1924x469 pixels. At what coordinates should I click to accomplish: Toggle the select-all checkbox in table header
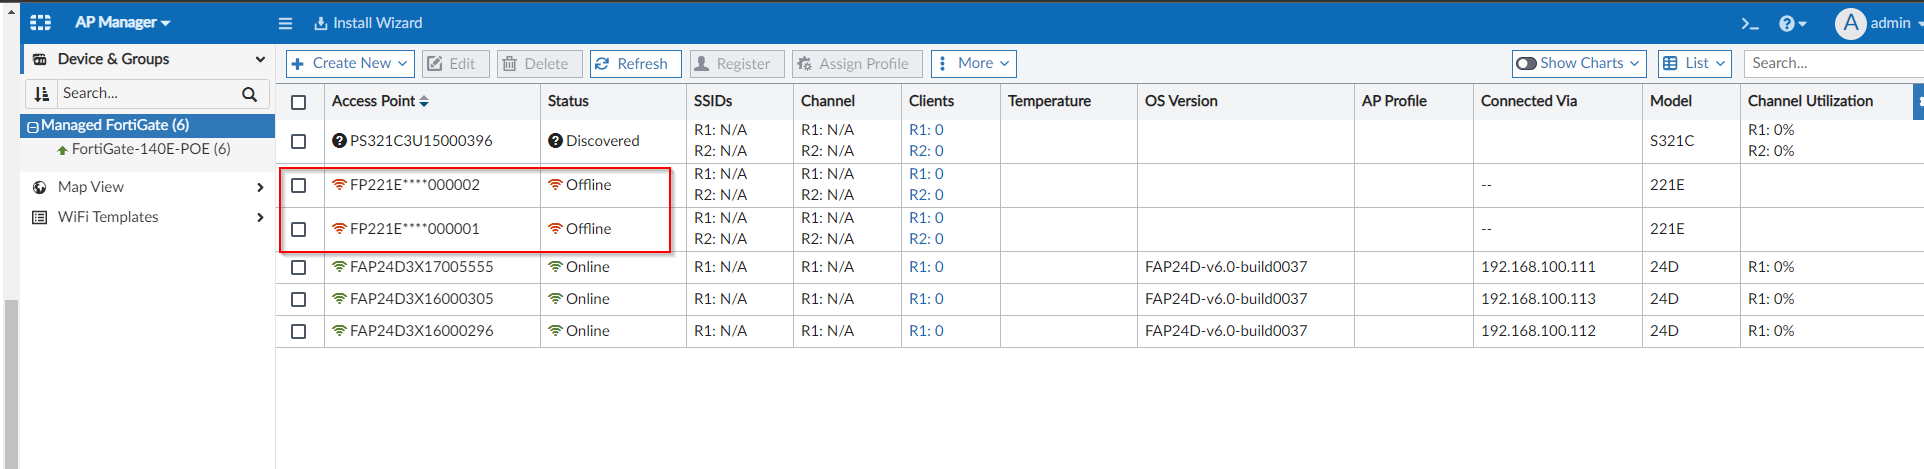point(298,102)
